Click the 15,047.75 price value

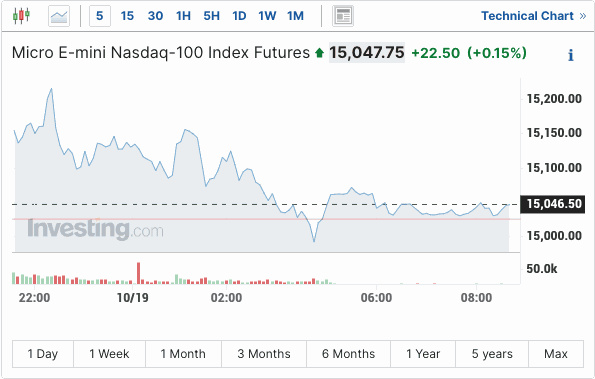coord(367,52)
